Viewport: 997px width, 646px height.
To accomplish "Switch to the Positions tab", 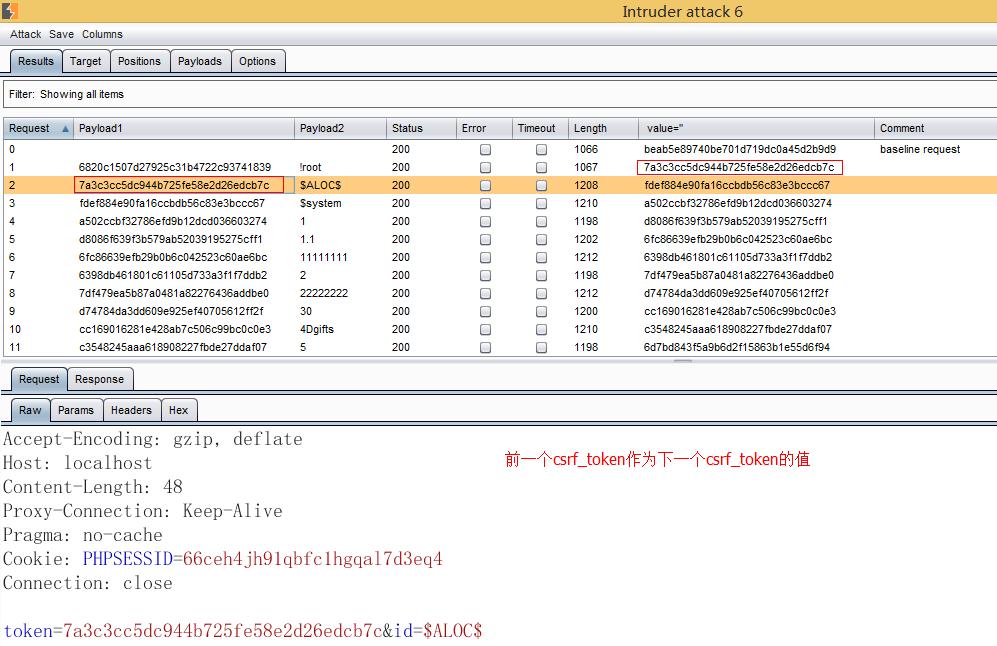I will coord(139,61).
